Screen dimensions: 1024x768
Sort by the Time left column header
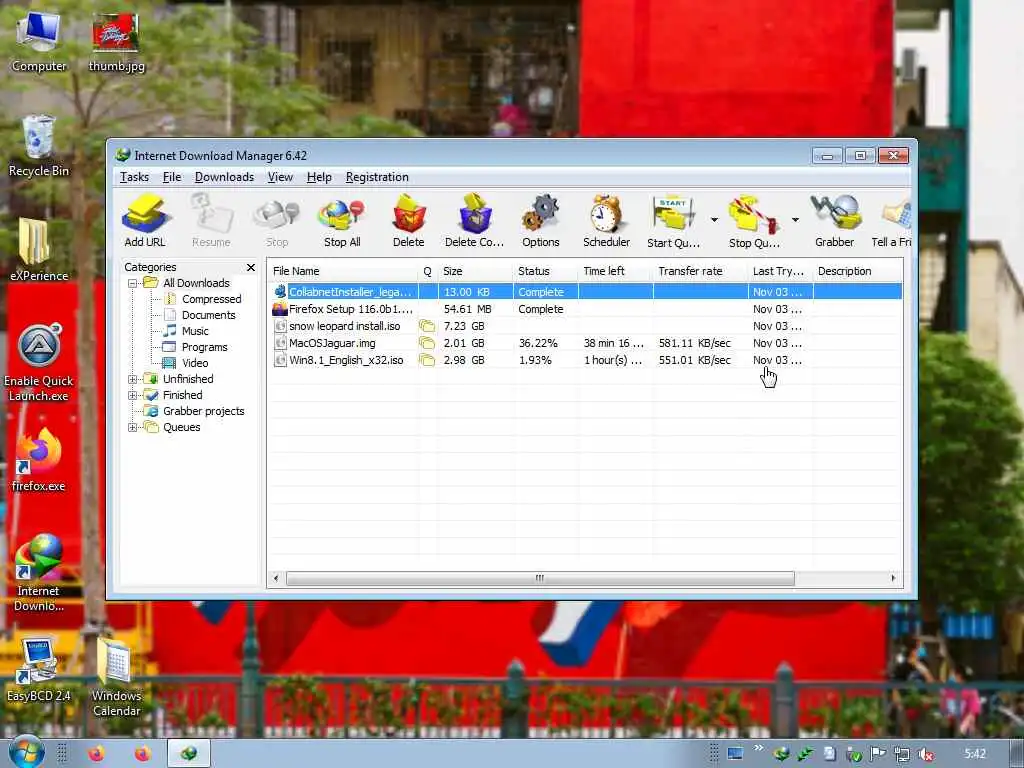[x=616, y=271]
